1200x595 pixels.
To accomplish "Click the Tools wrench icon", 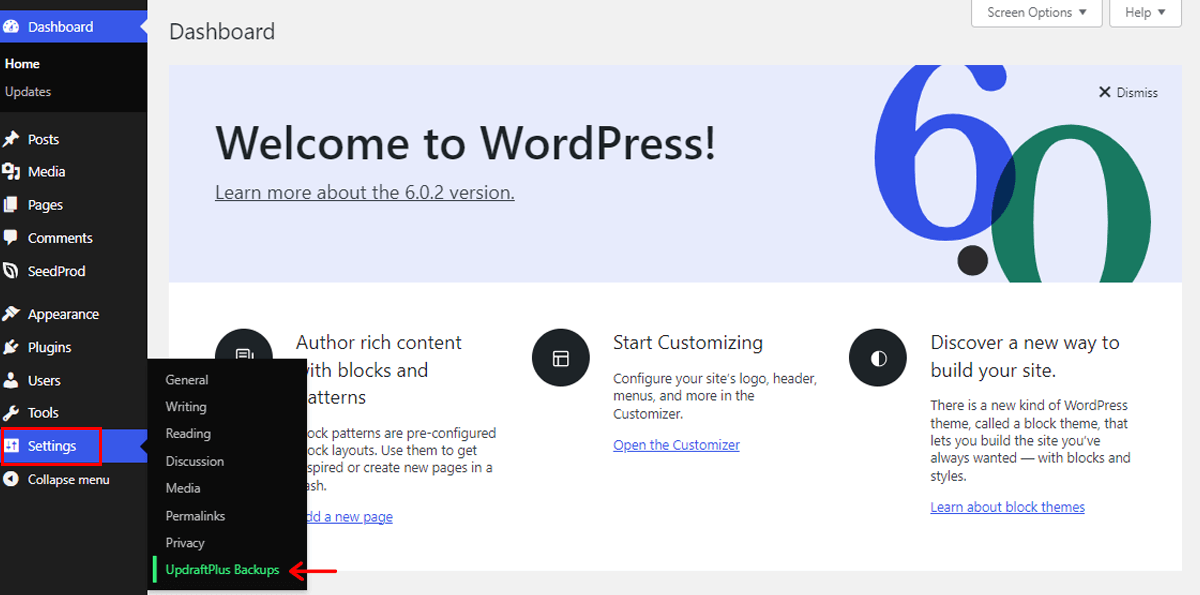I will (x=11, y=413).
